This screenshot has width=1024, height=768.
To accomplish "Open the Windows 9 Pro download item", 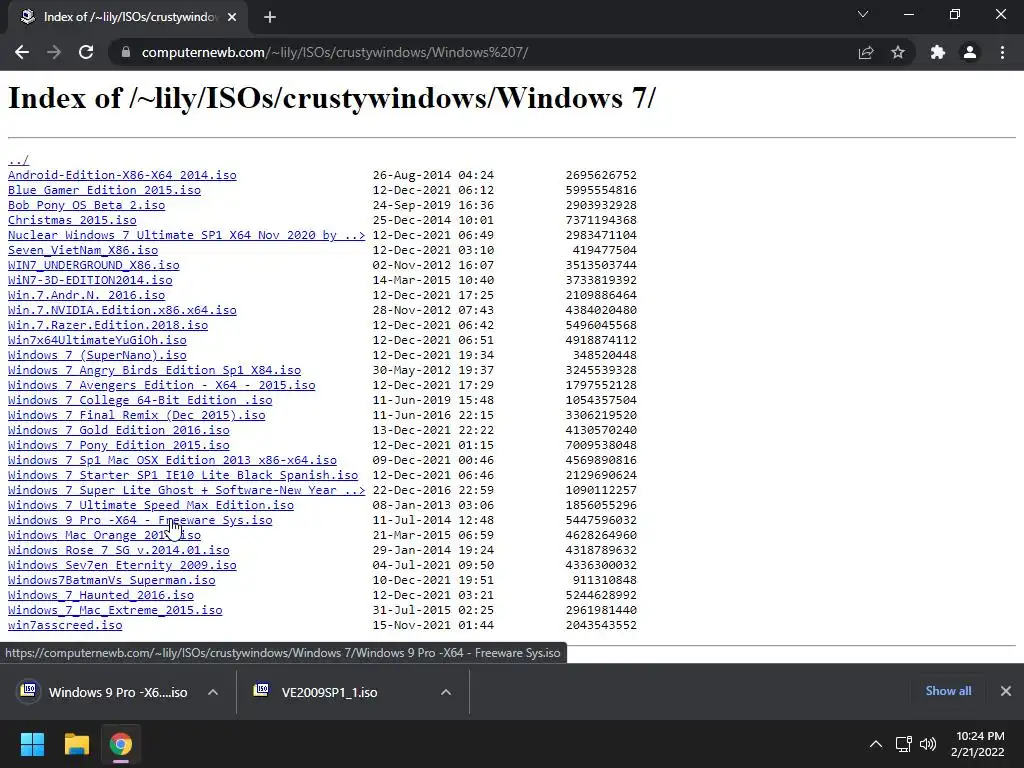I will (103, 692).
